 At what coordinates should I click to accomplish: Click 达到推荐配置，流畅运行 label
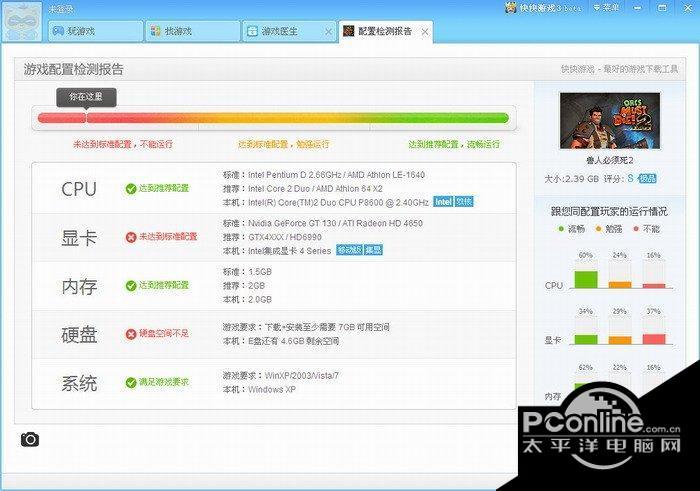pos(454,144)
